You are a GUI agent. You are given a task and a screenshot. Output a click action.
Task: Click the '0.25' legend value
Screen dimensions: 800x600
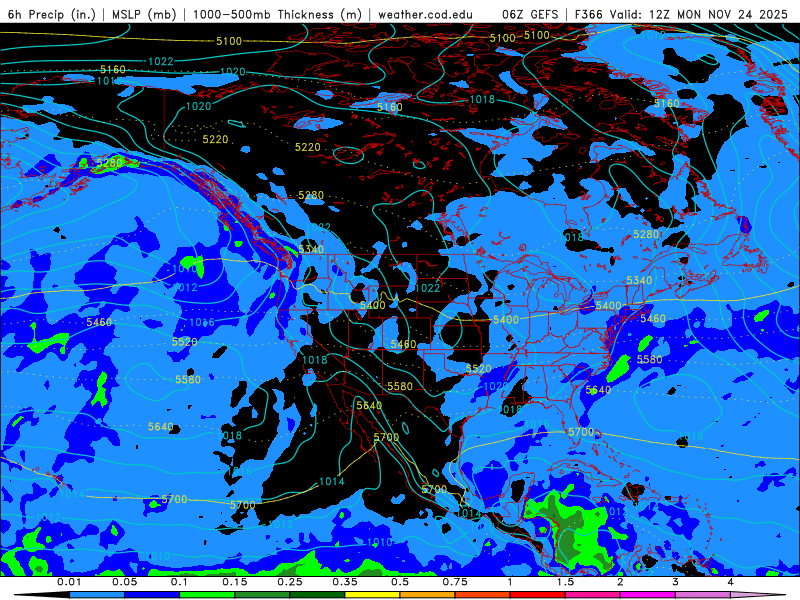point(290,582)
